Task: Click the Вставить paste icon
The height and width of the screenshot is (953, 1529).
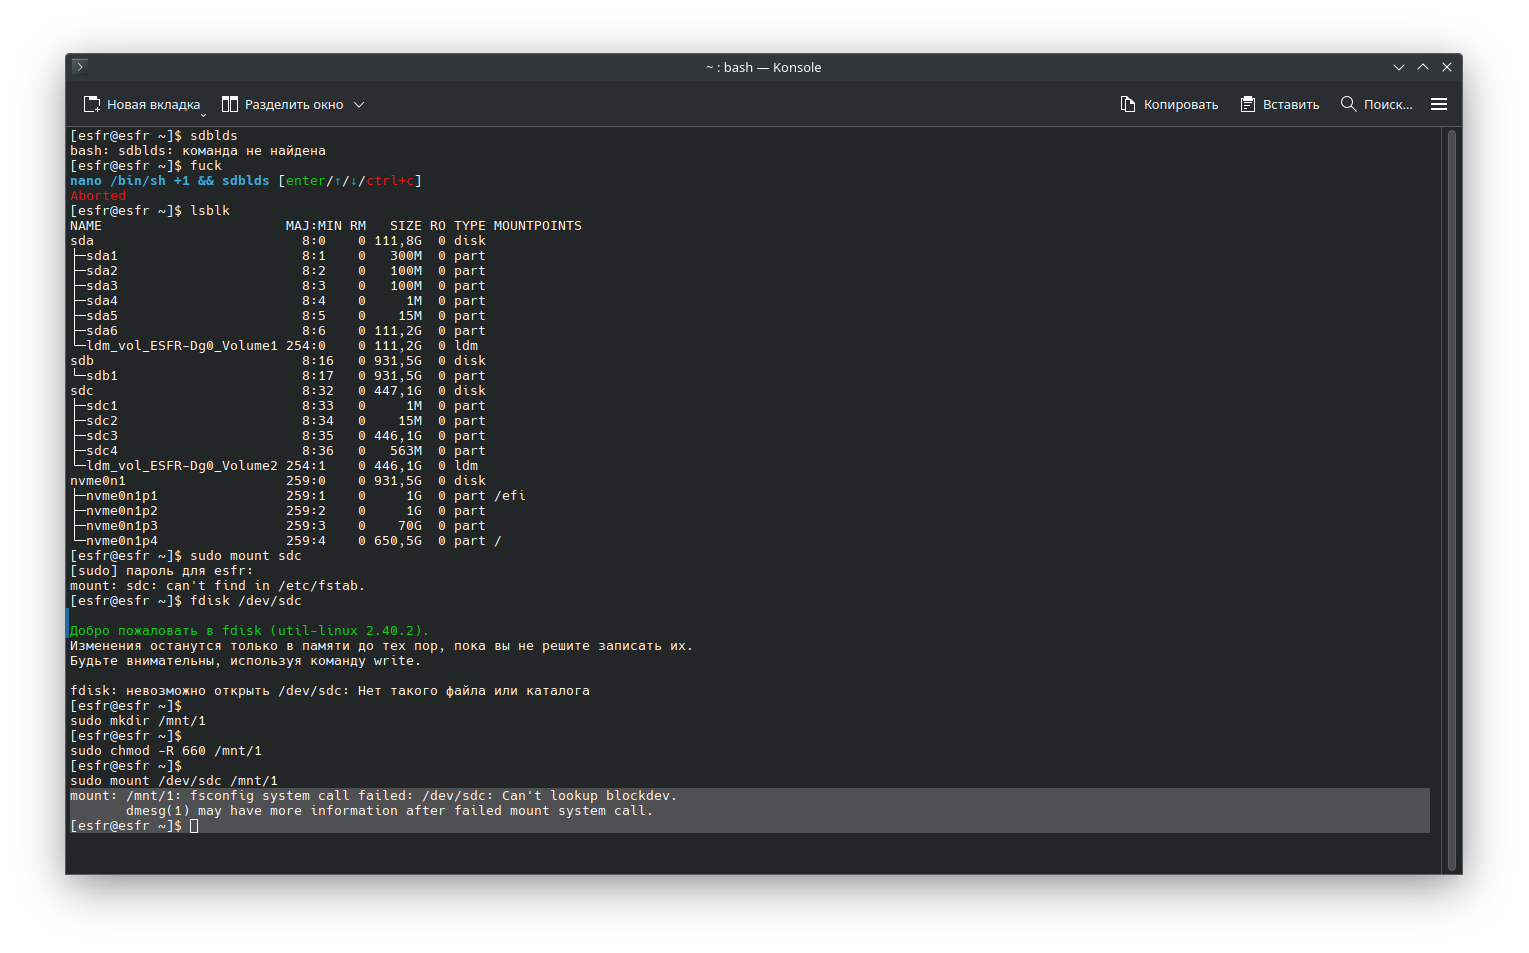Action: coord(1248,105)
